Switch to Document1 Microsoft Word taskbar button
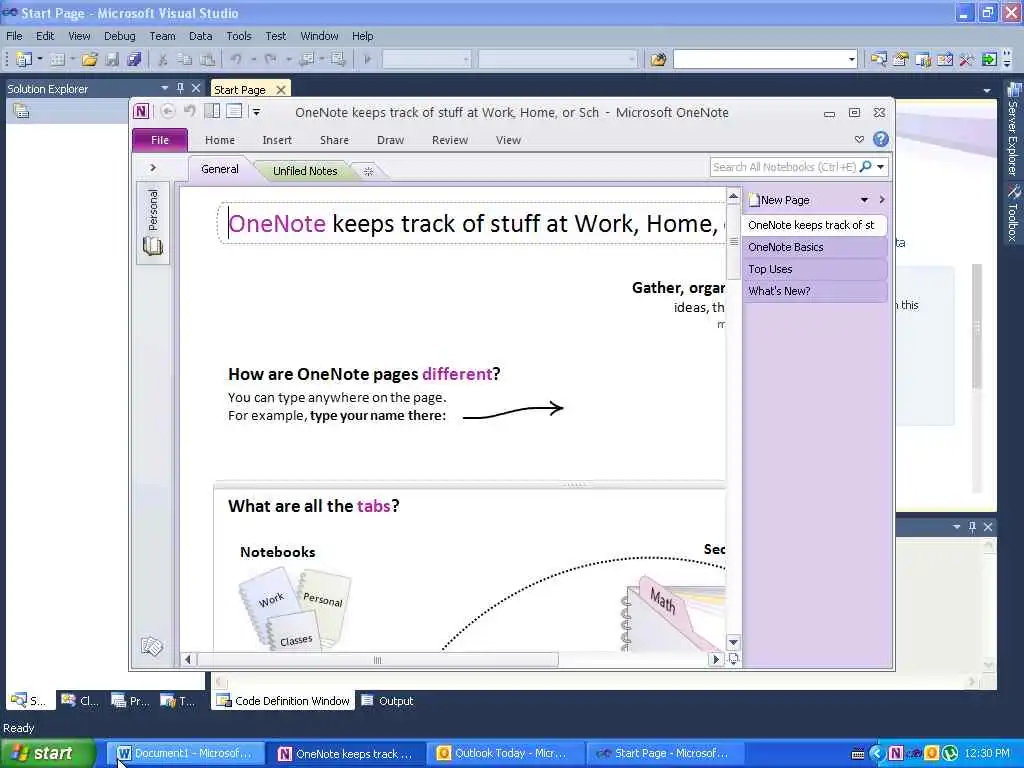Image resolution: width=1024 pixels, height=768 pixels. (x=185, y=753)
